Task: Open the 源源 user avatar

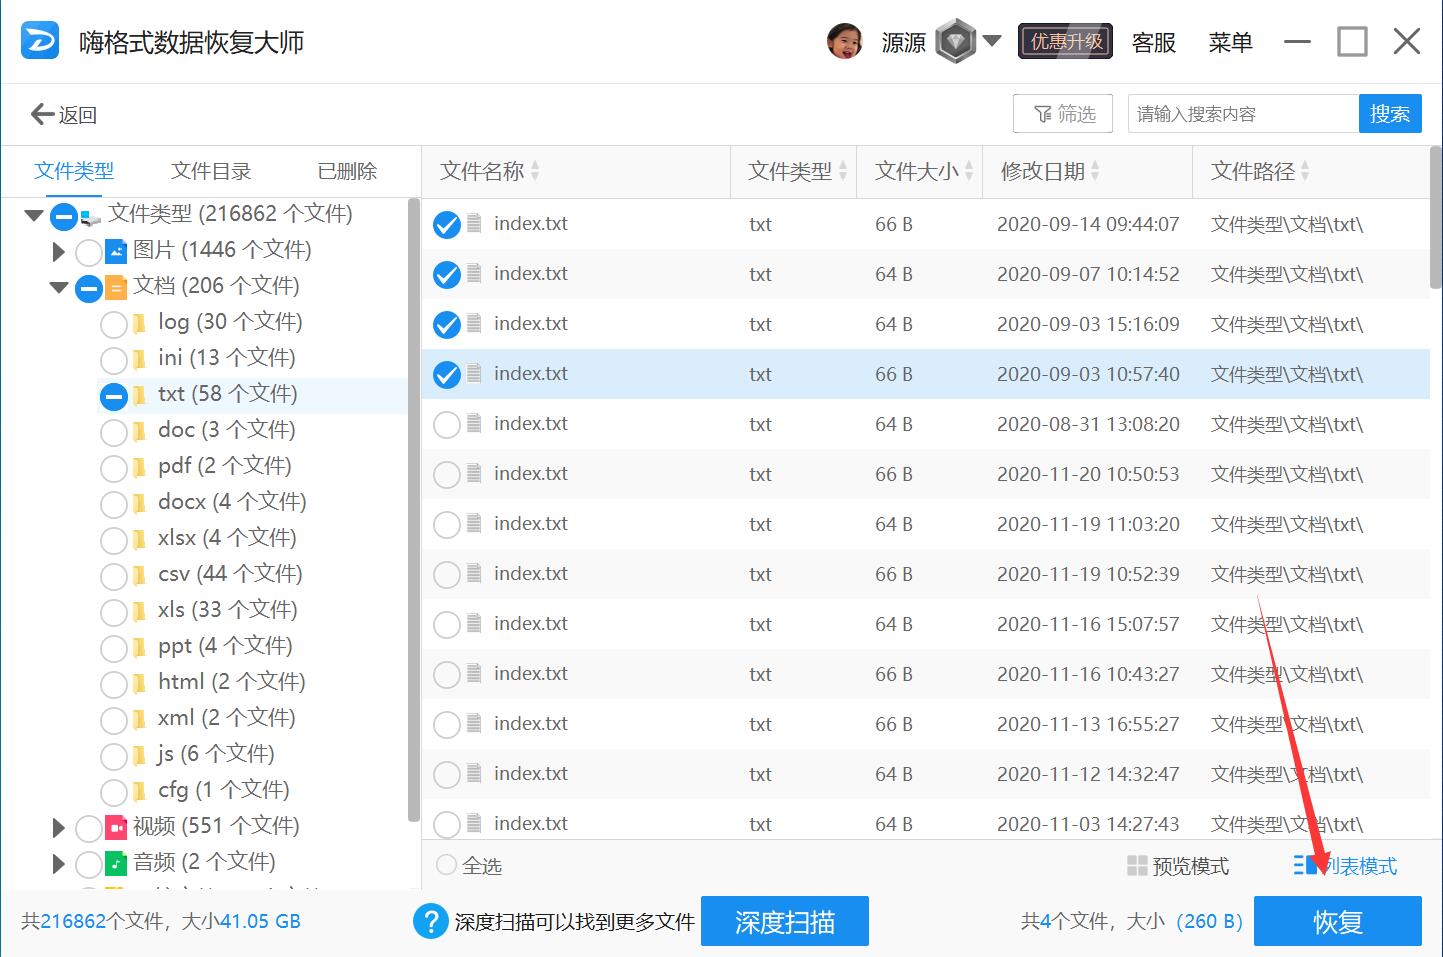Action: [845, 41]
